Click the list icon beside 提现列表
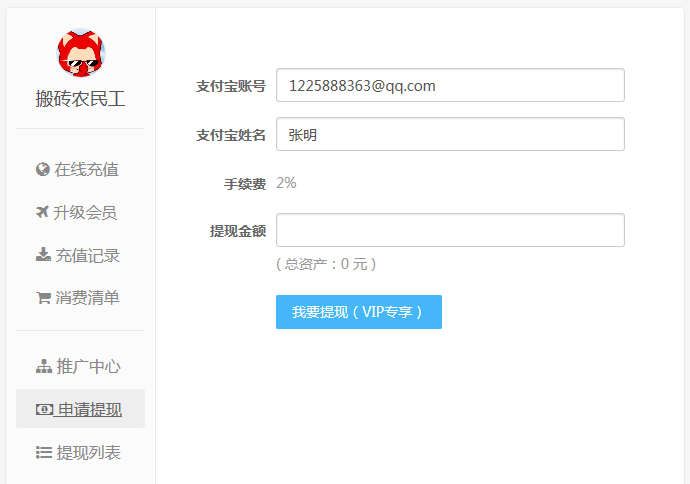The image size is (690, 484). [x=43, y=453]
